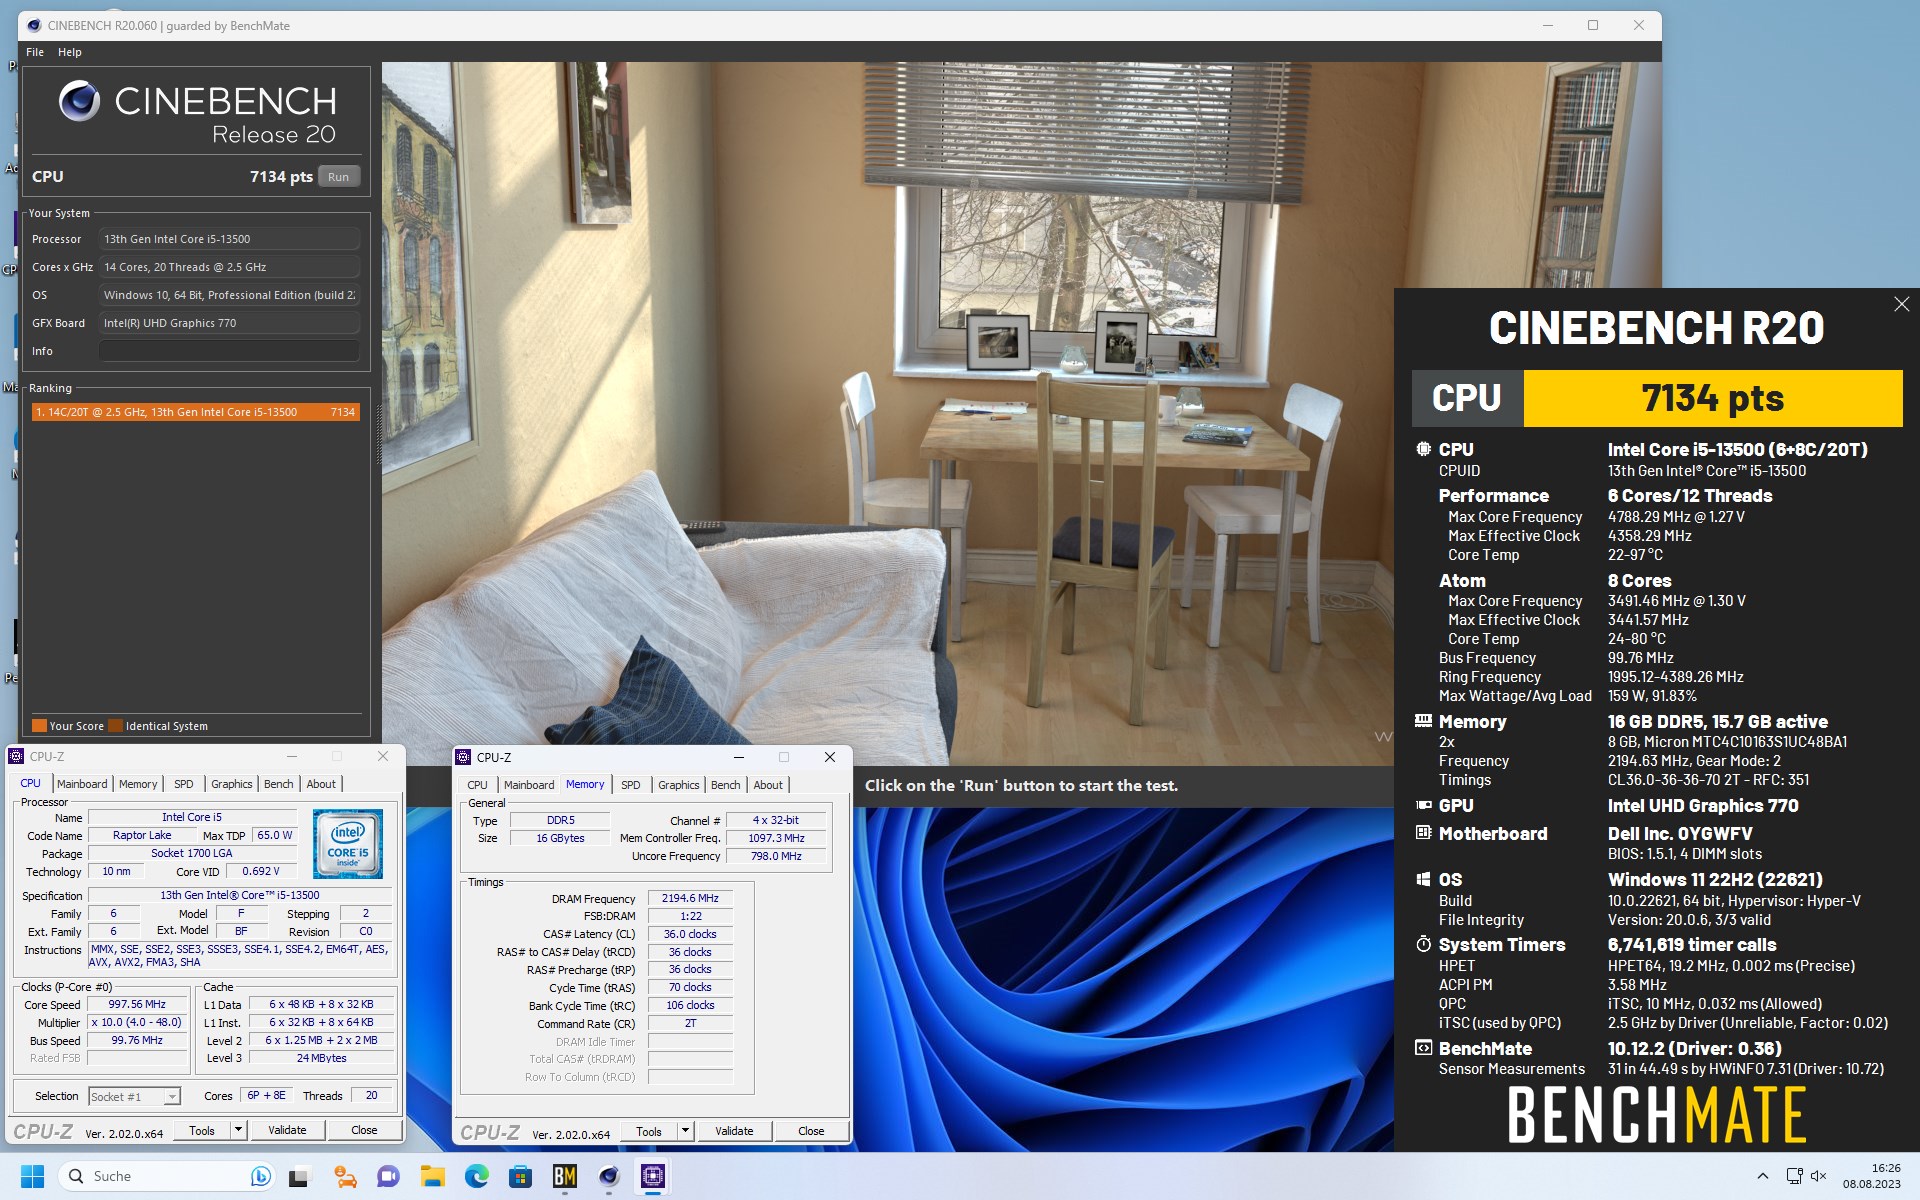This screenshot has height=1200, width=1920.
Task: Open the Bench tab in the Memory CPU-Z
Action: click(725, 785)
